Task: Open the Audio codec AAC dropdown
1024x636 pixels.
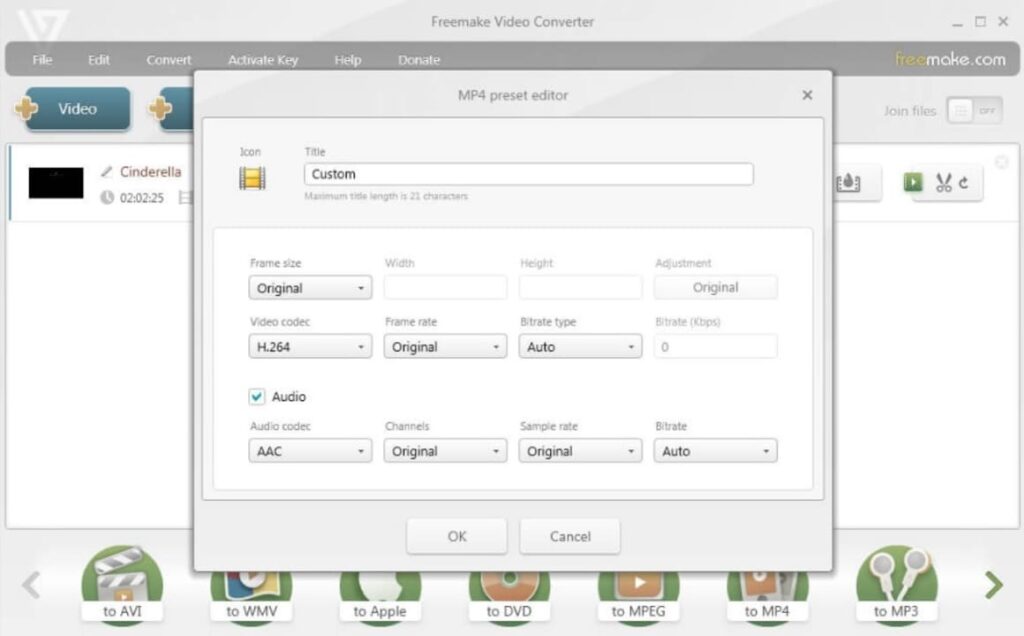Action: [x=310, y=451]
